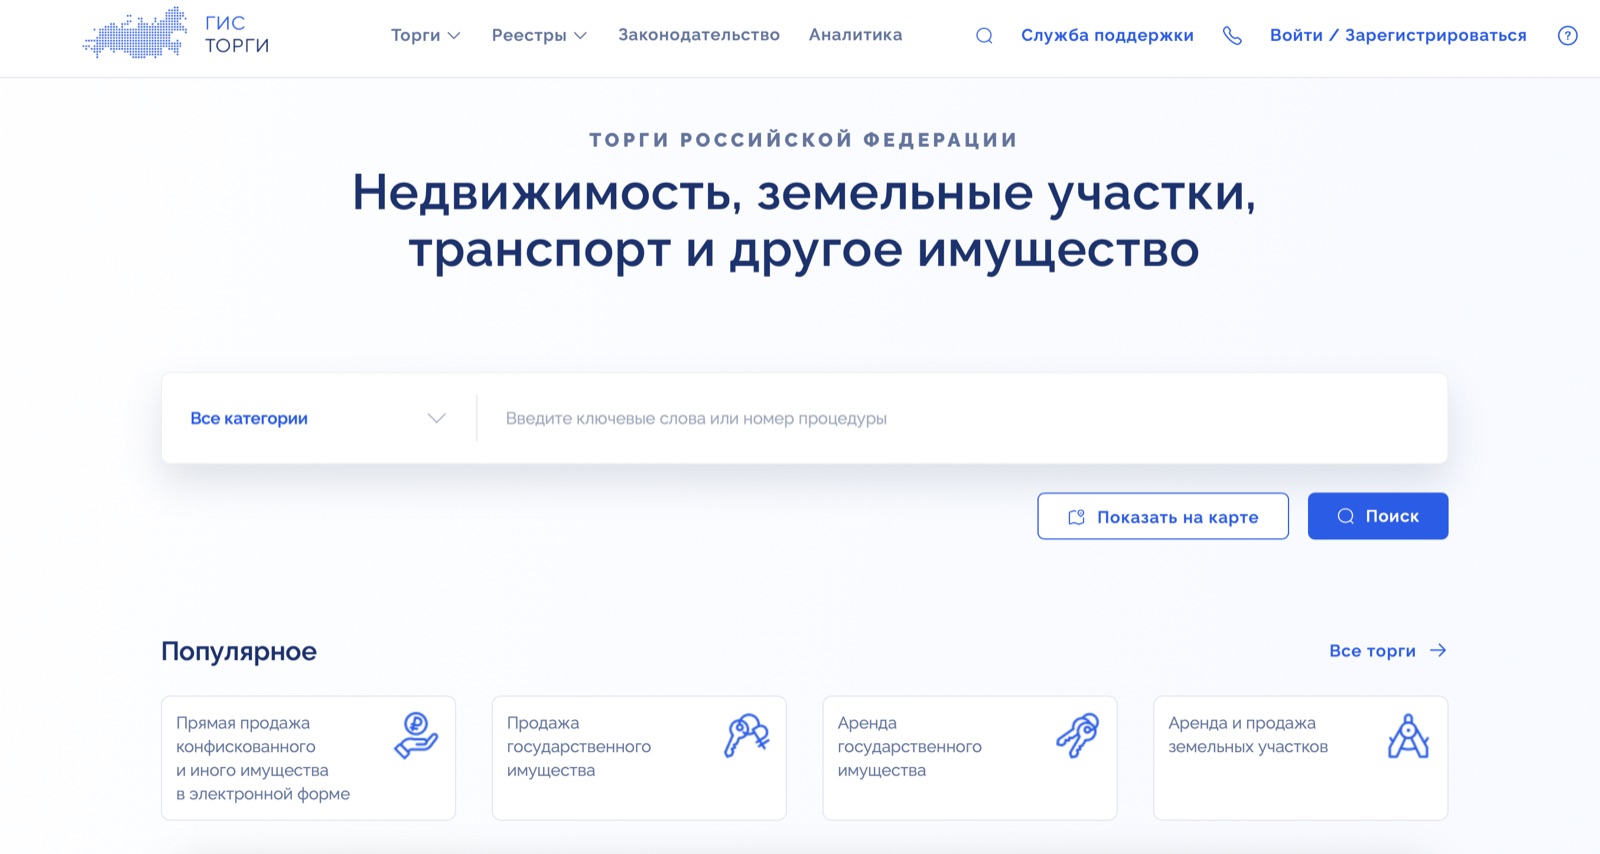Click the compass icon on земельных участков card
Image resolution: width=1600 pixels, height=854 pixels.
tap(1408, 736)
